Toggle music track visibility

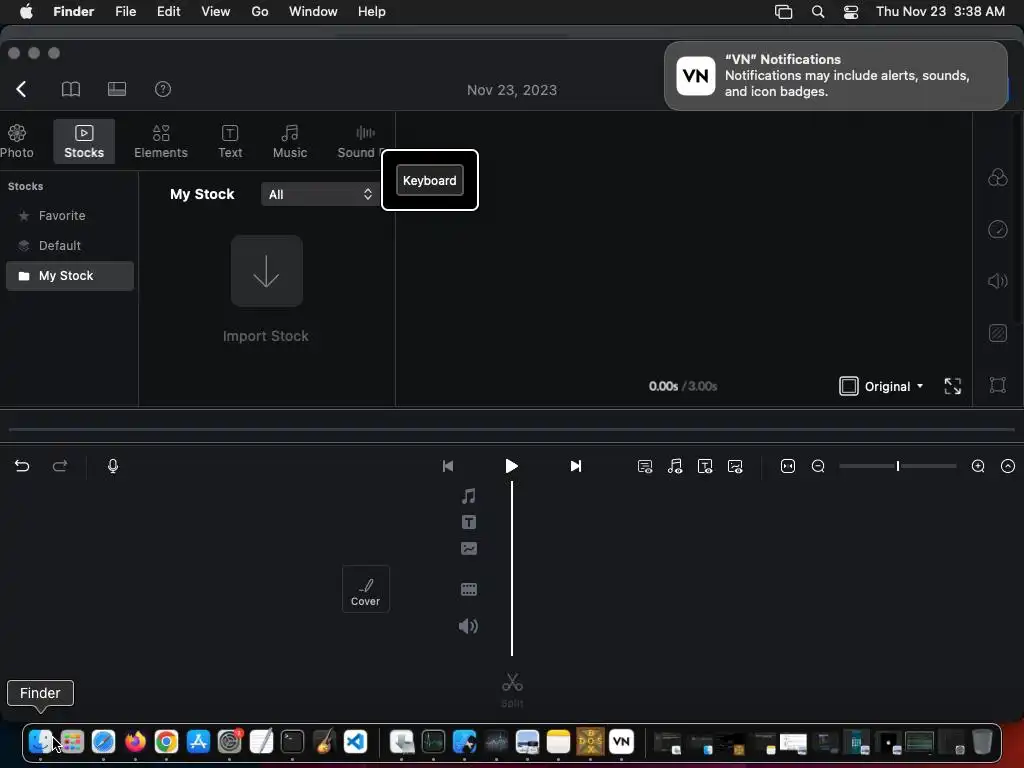pyautogui.click(x=675, y=466)
